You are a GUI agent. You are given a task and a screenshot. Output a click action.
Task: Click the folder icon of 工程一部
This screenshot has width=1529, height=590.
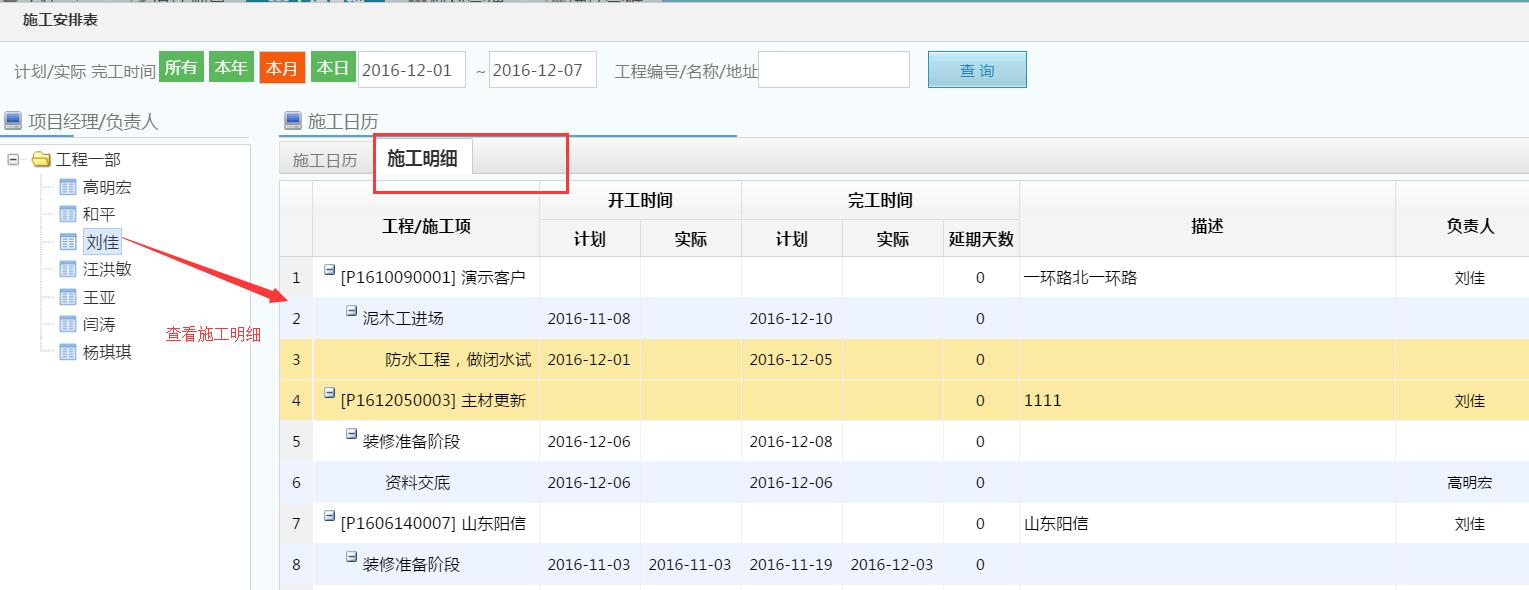click(39, 158)
